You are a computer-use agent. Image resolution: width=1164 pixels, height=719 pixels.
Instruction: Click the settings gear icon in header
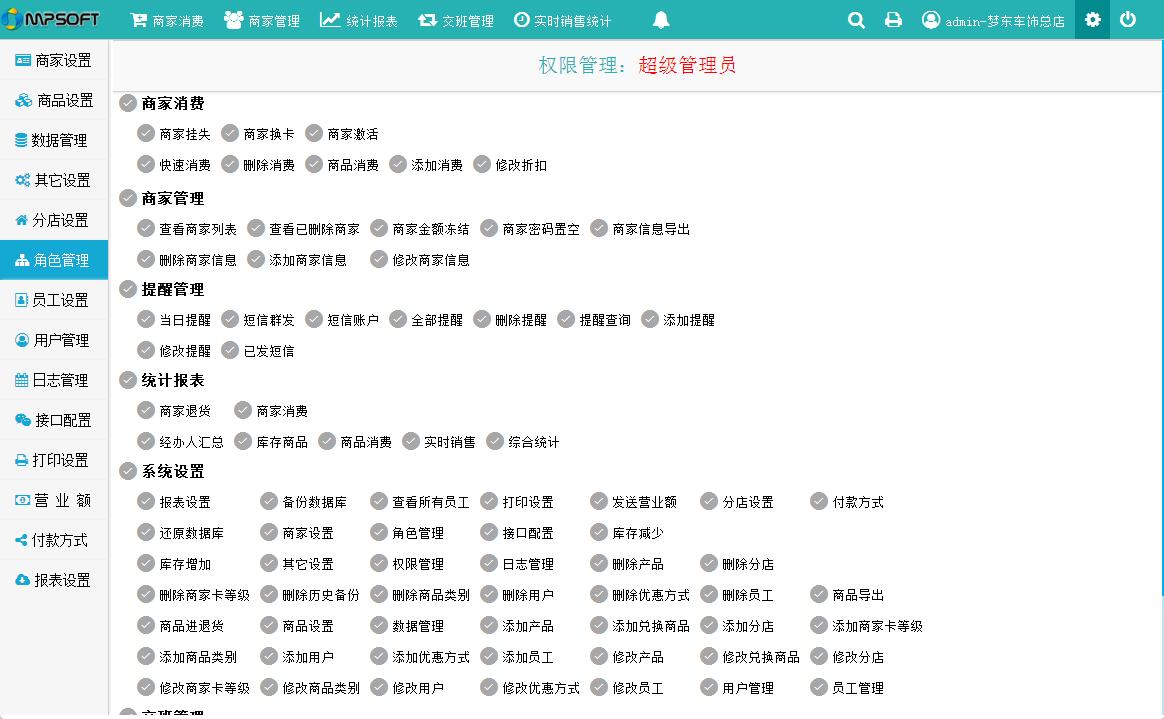(1093, 20)
